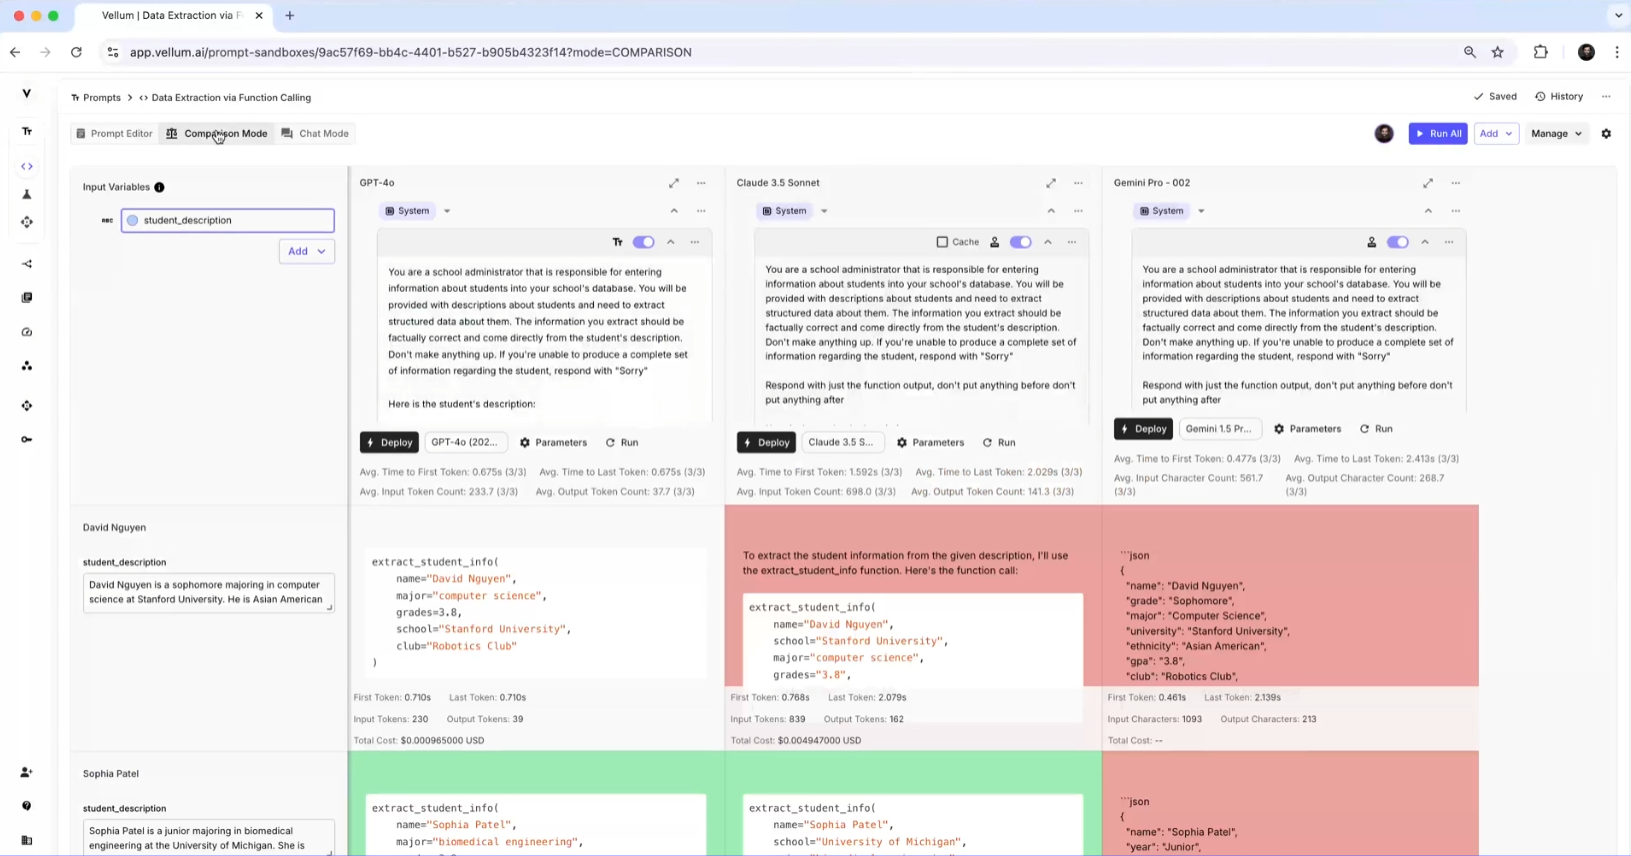The image size is (1631, 856).
Task: Open the Add dropdown next to Run All
Action: click(x=1496, y=133)
